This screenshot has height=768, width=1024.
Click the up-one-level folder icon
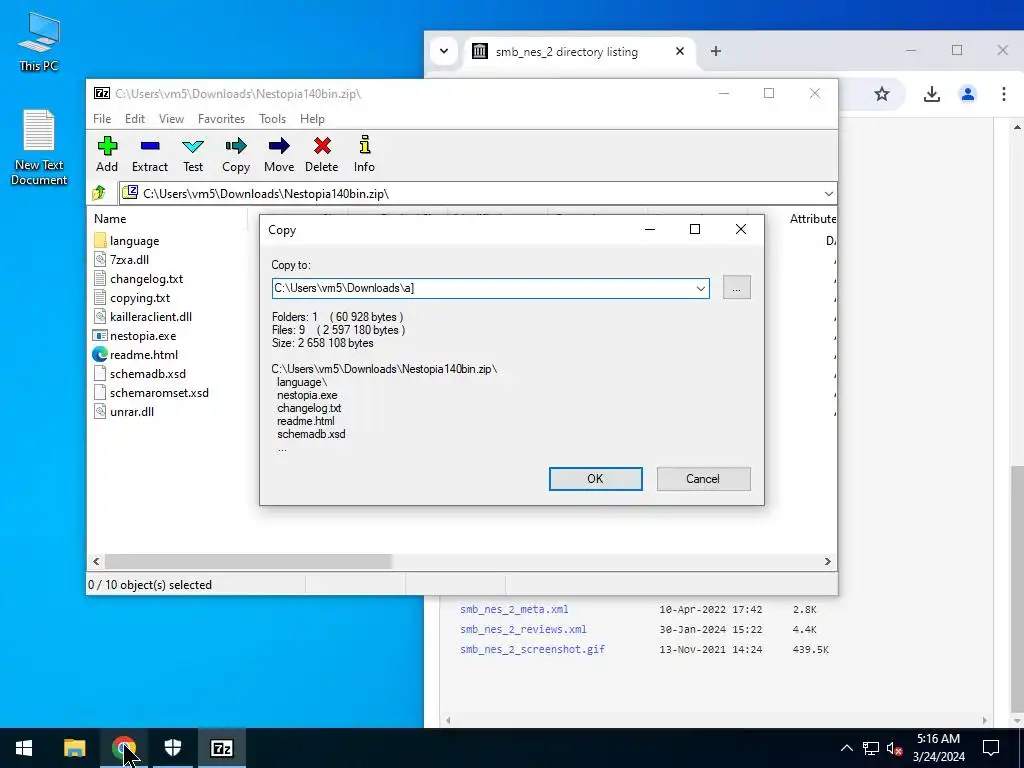coord(99,193)
